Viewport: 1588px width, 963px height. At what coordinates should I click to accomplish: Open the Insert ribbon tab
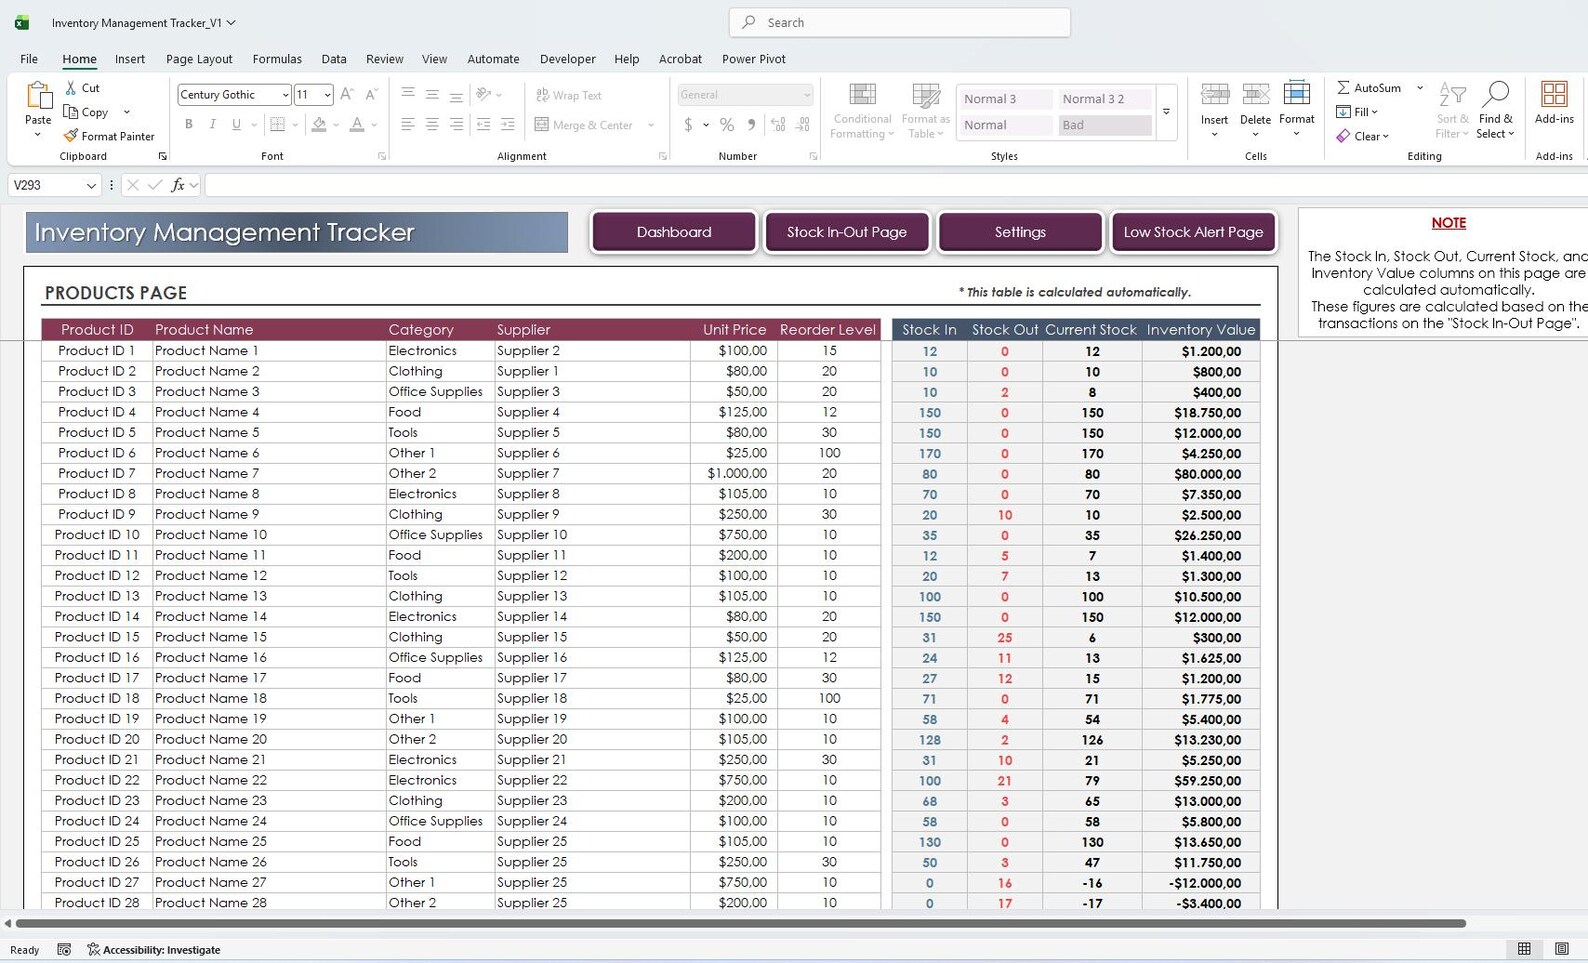point(130,59)
